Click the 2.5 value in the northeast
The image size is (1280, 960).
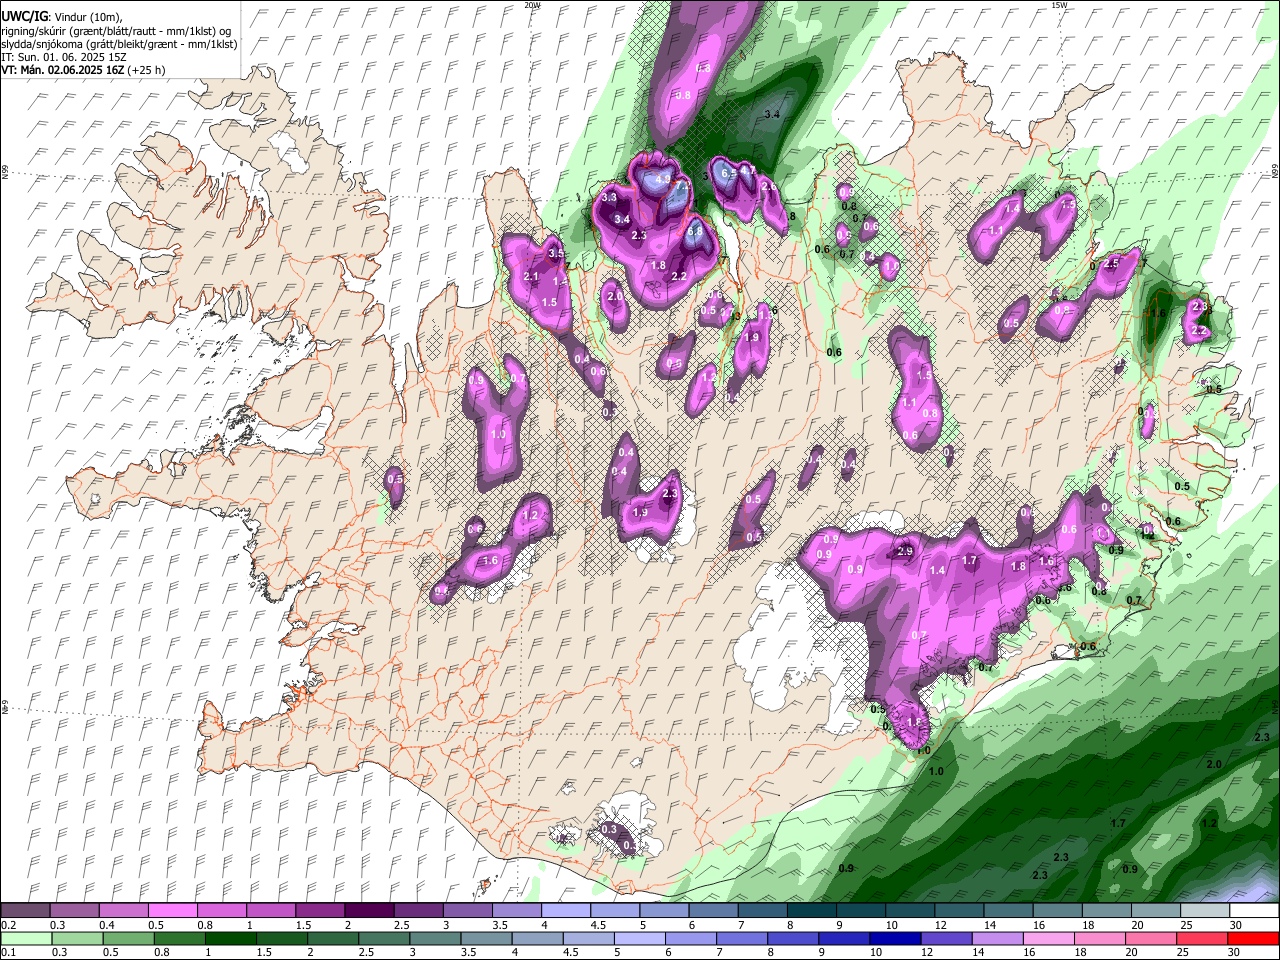click(1112, 264)
